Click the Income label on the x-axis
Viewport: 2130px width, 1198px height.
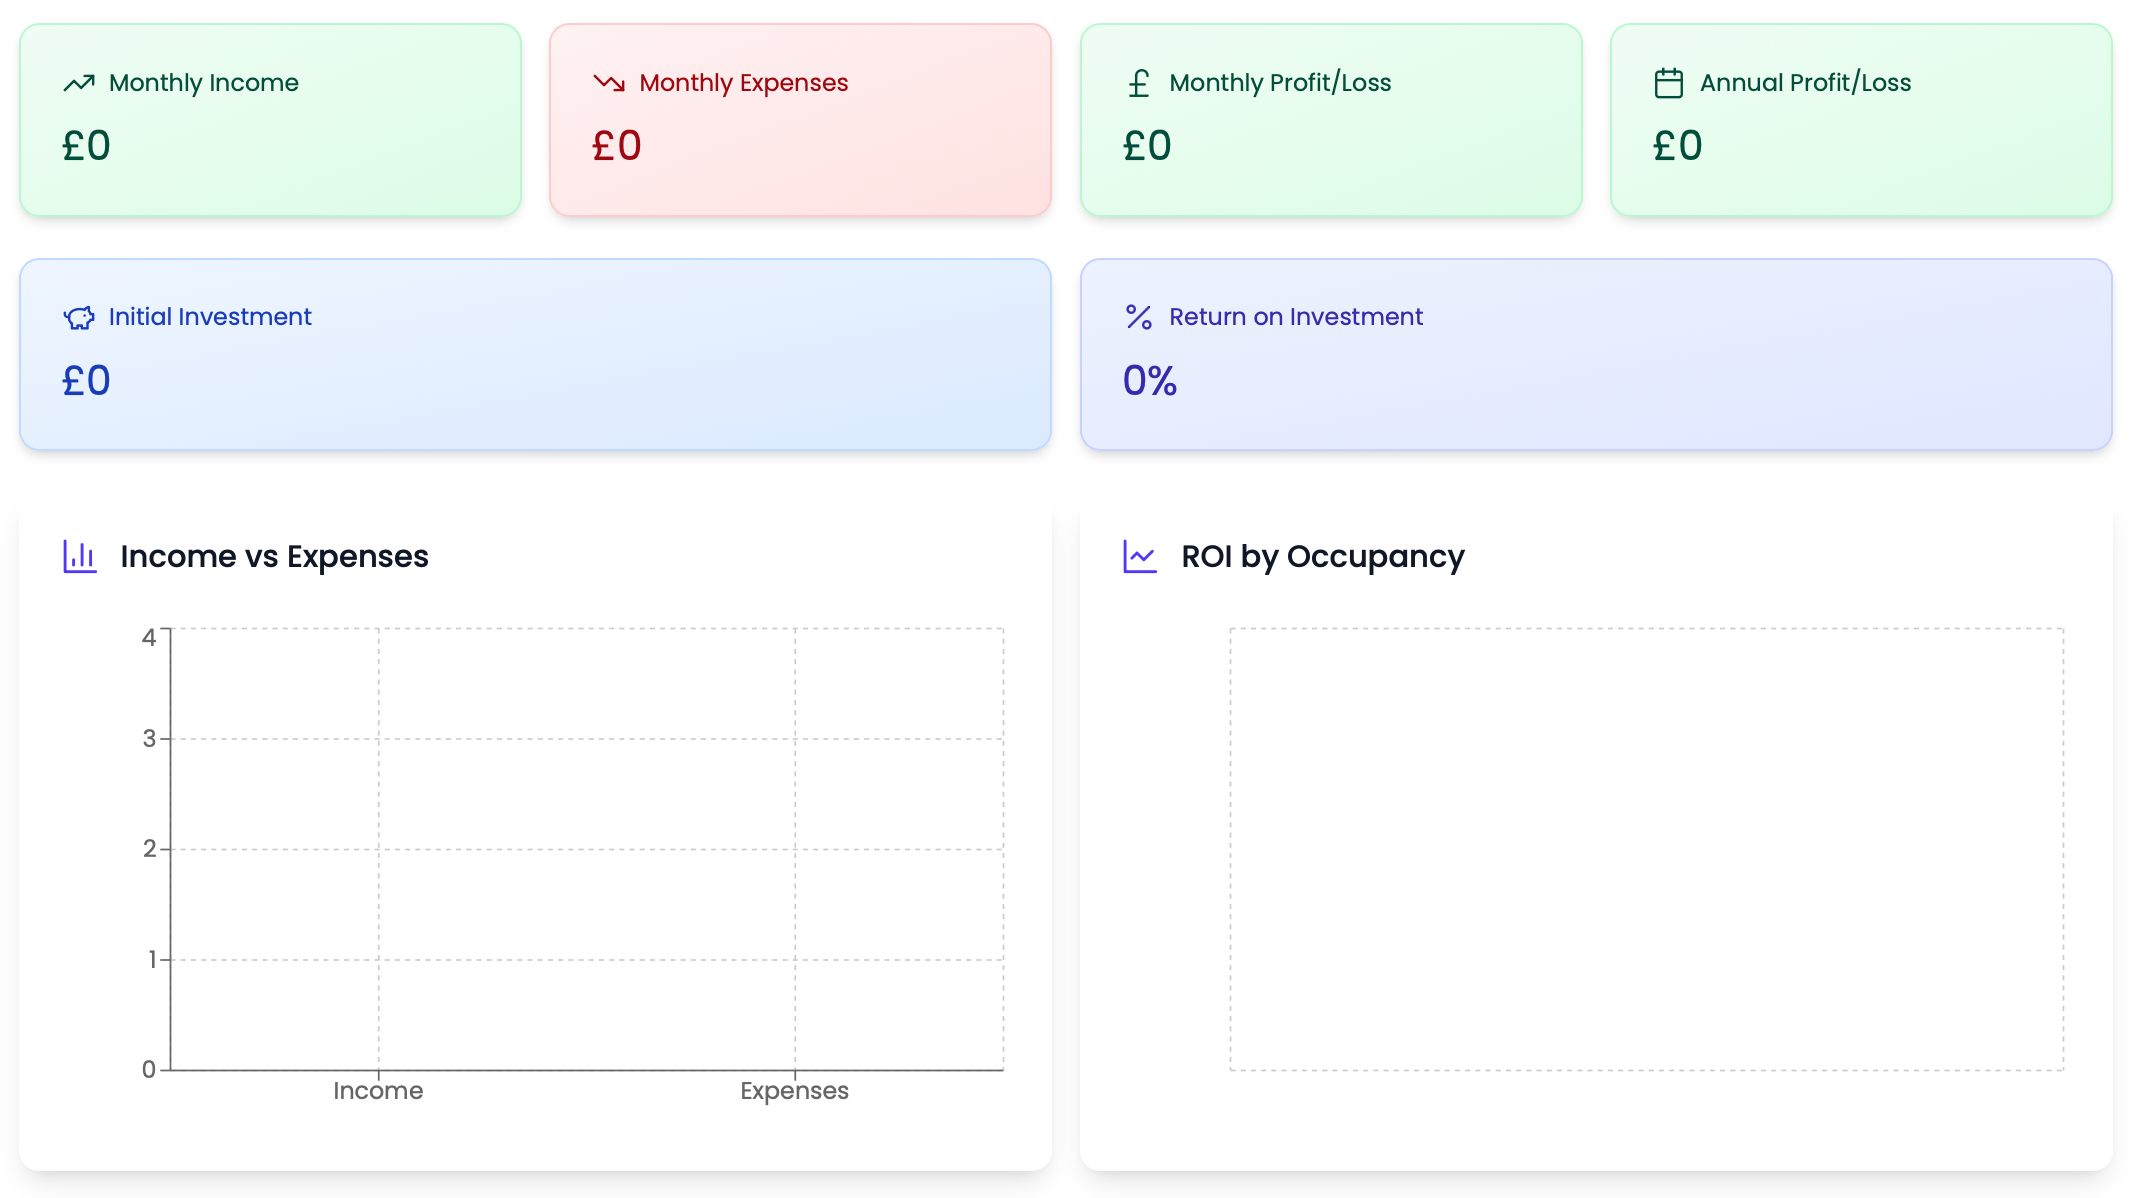[378, 1091]
